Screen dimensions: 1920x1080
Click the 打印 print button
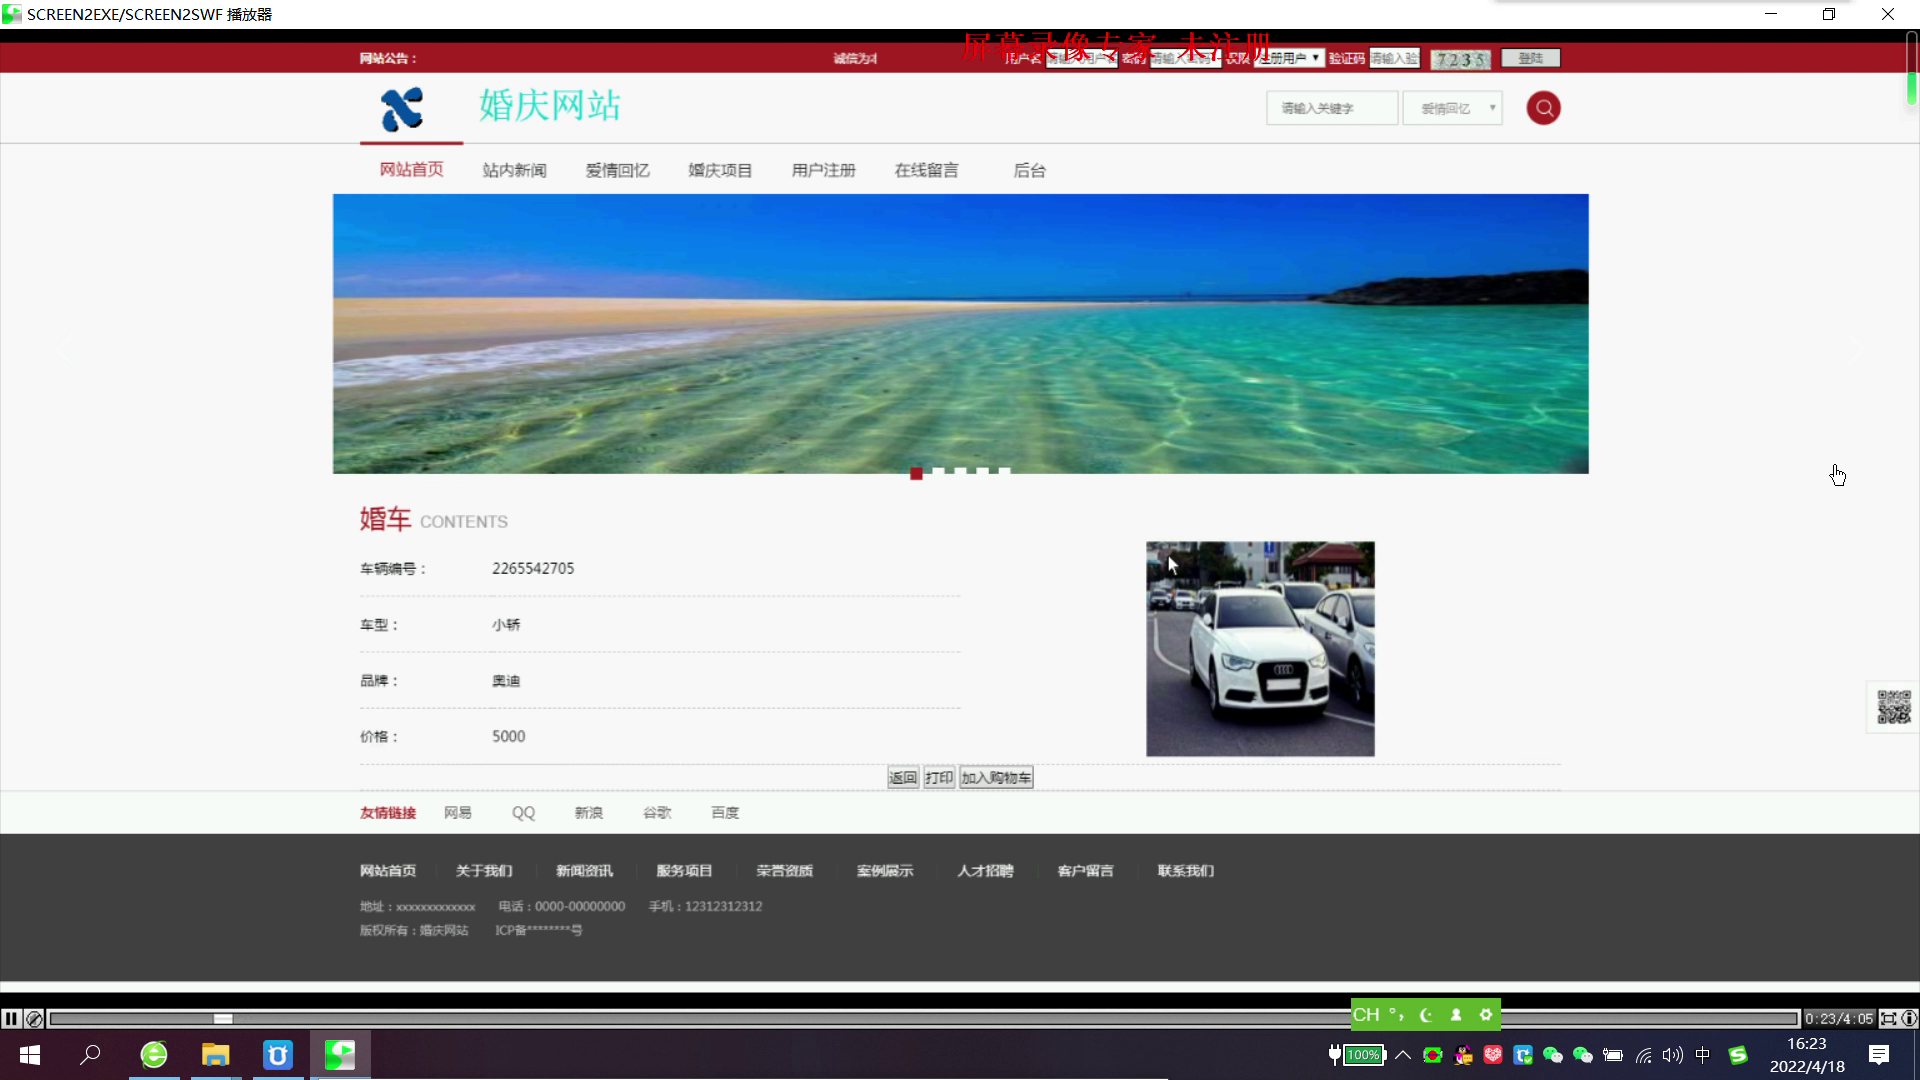pyautogui.click(x=939, y=778)
